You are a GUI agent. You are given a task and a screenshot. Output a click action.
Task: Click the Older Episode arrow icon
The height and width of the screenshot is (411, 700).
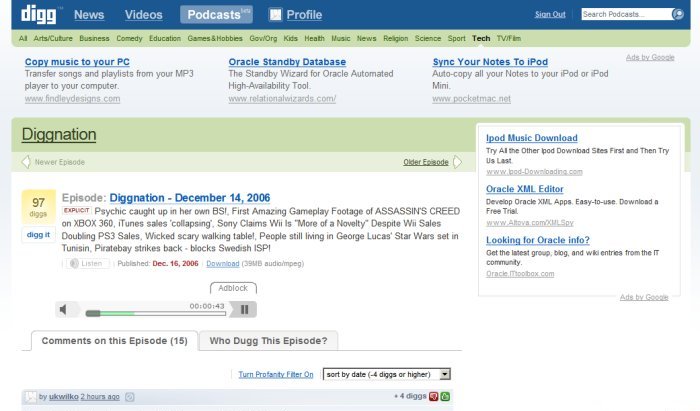[x=457, y=162]
